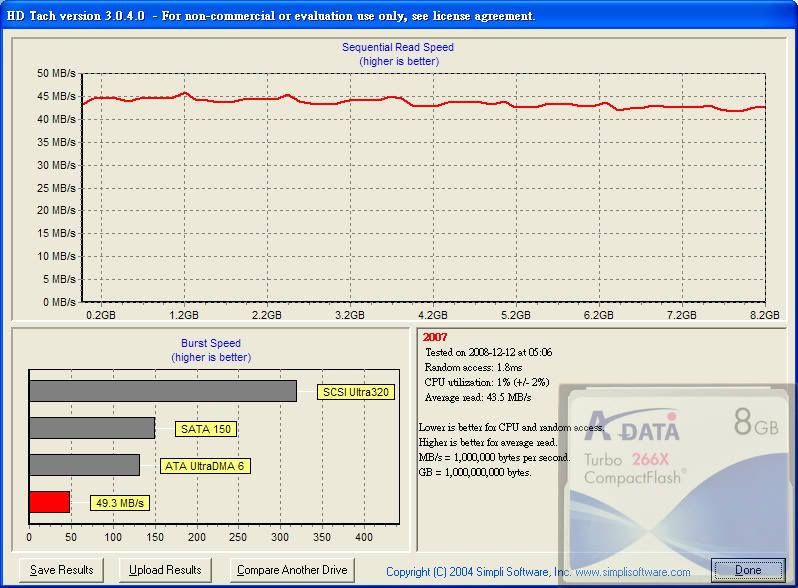Click the Tested on 2008-12-12 line
Image resolution: width=798 pixels, height=588 pixels.
[x=489, y=352]
